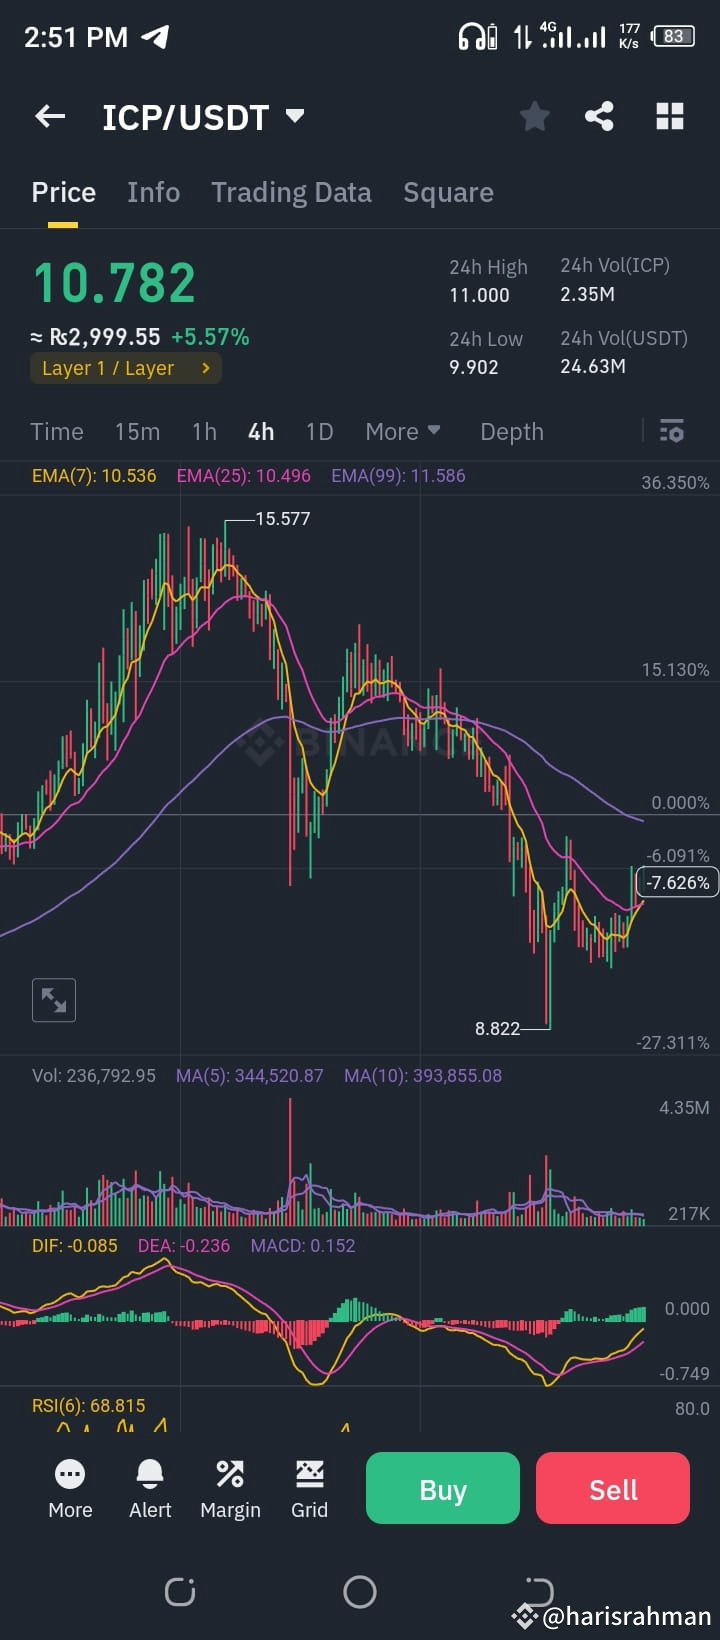Expand the Layer 1 / Layer tag
The width and height of the screenshot is (720, 1640).
click(125, 368)
